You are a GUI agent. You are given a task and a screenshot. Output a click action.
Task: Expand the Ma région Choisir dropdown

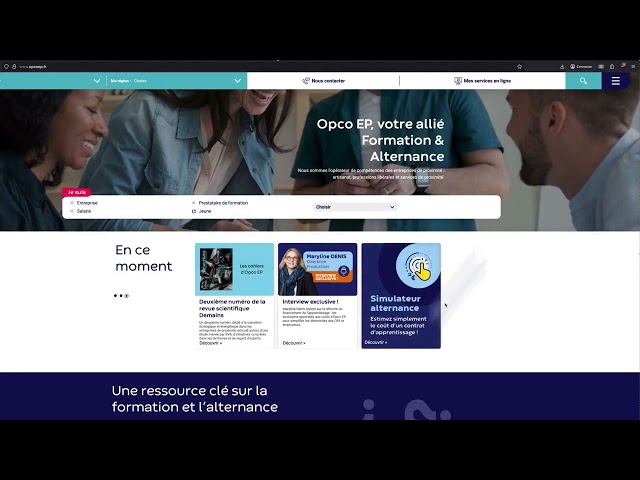237,80
